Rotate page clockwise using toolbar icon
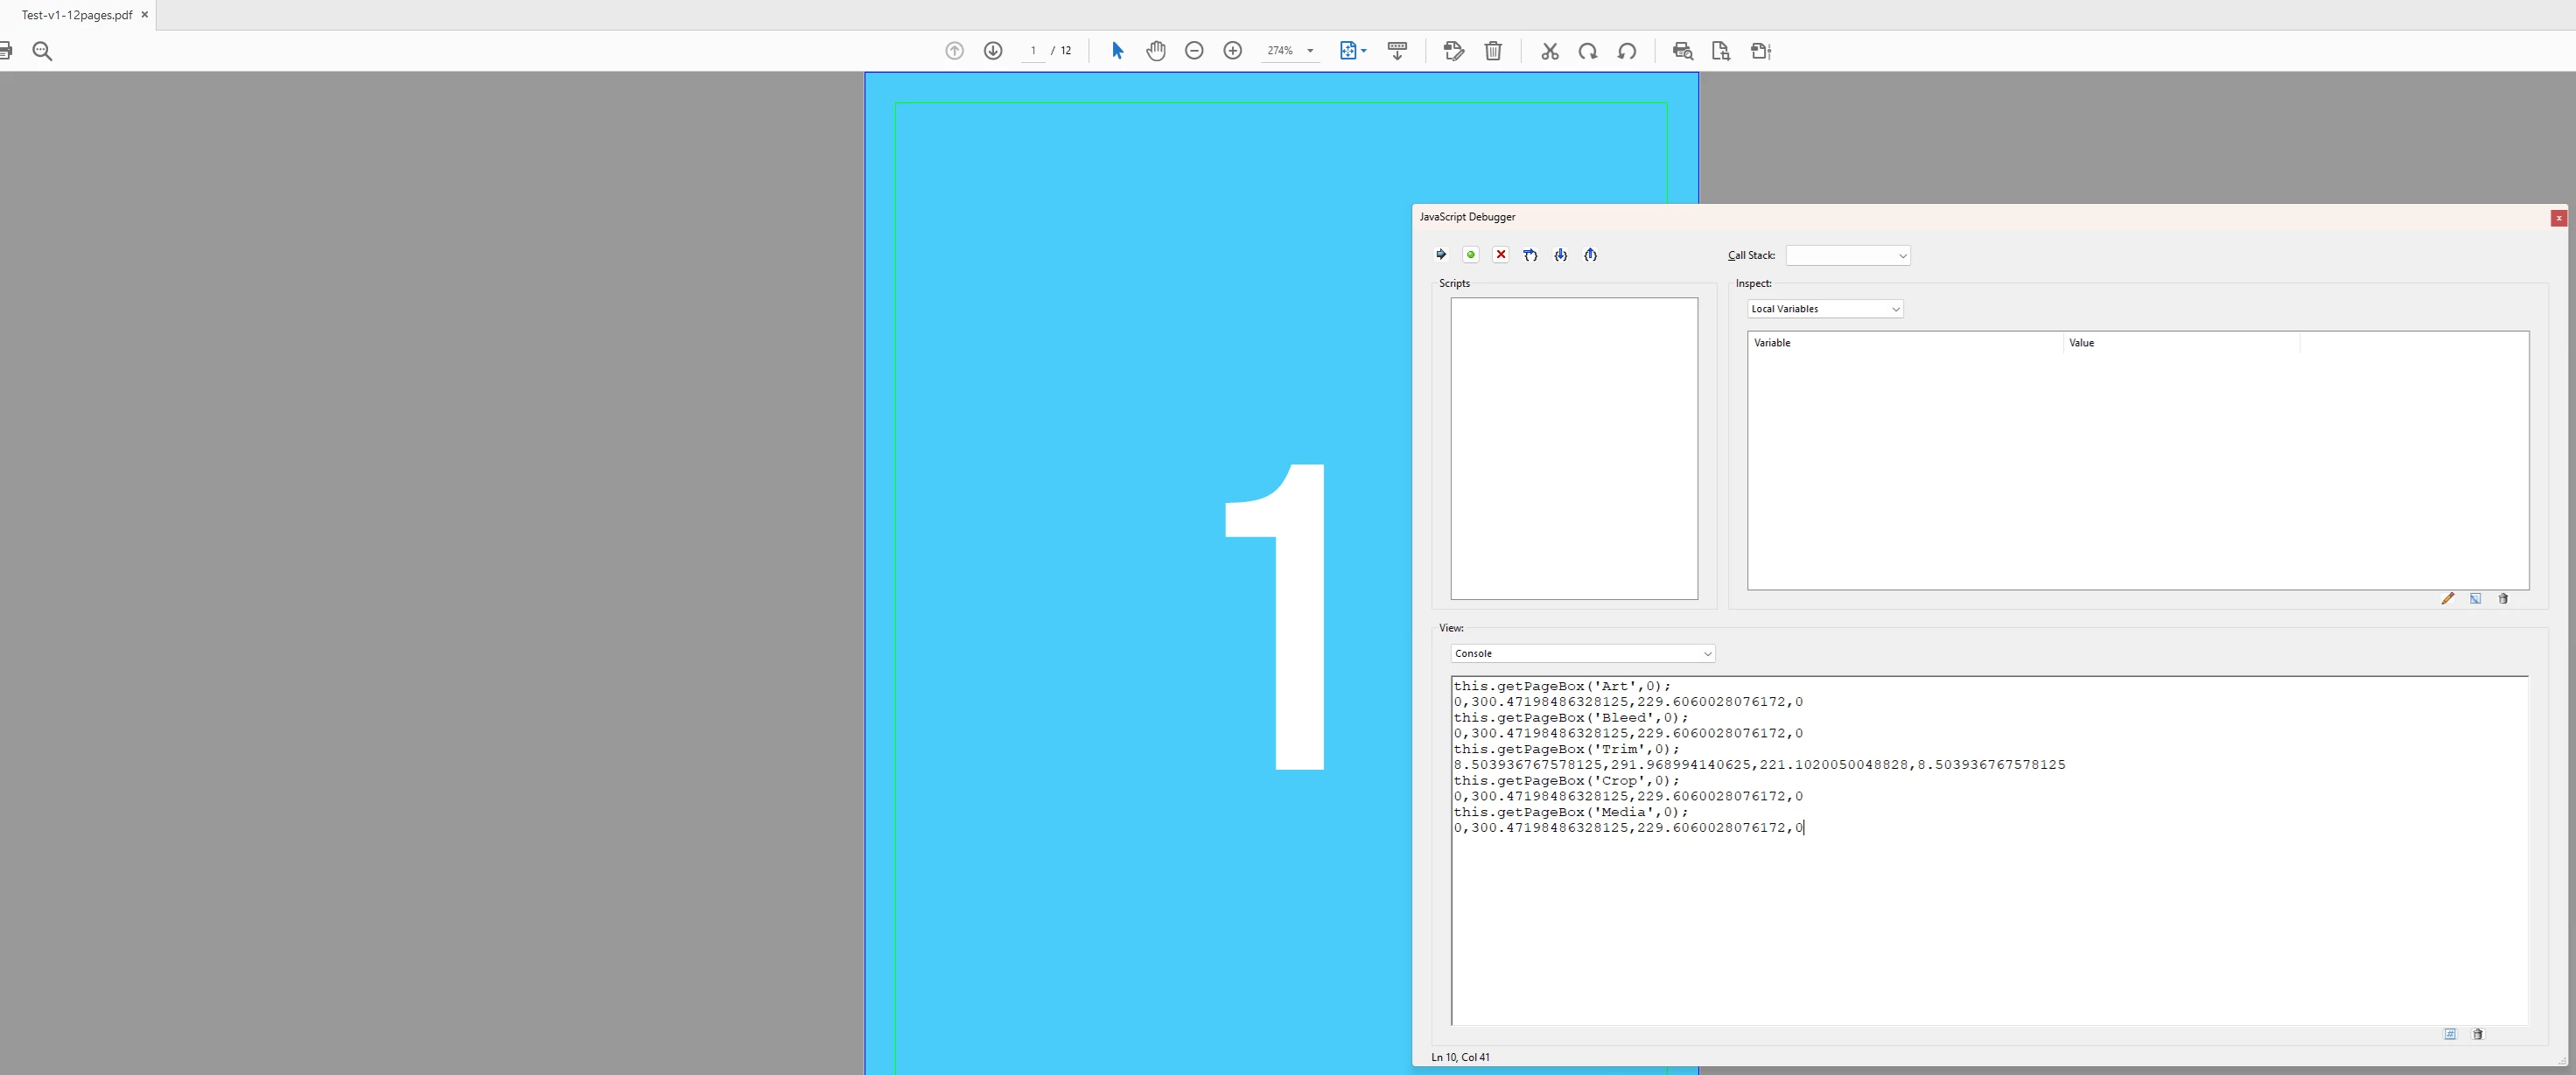The width and height of the screenshot is (2576, 1075). (x=1588, y=51)
